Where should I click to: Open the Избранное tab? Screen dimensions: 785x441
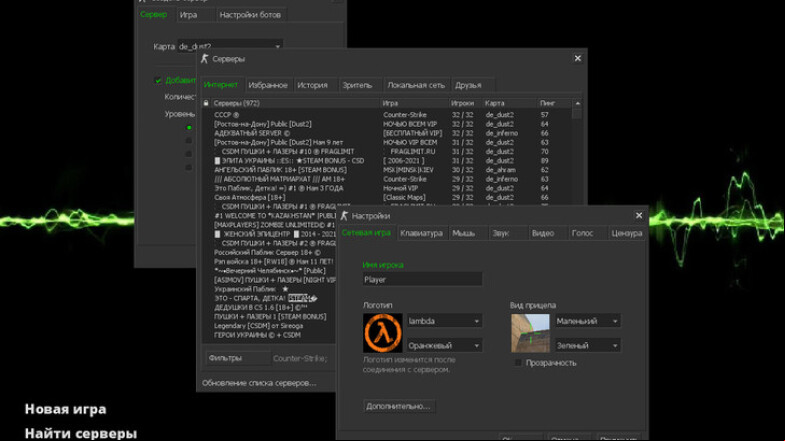coord(268,85)
